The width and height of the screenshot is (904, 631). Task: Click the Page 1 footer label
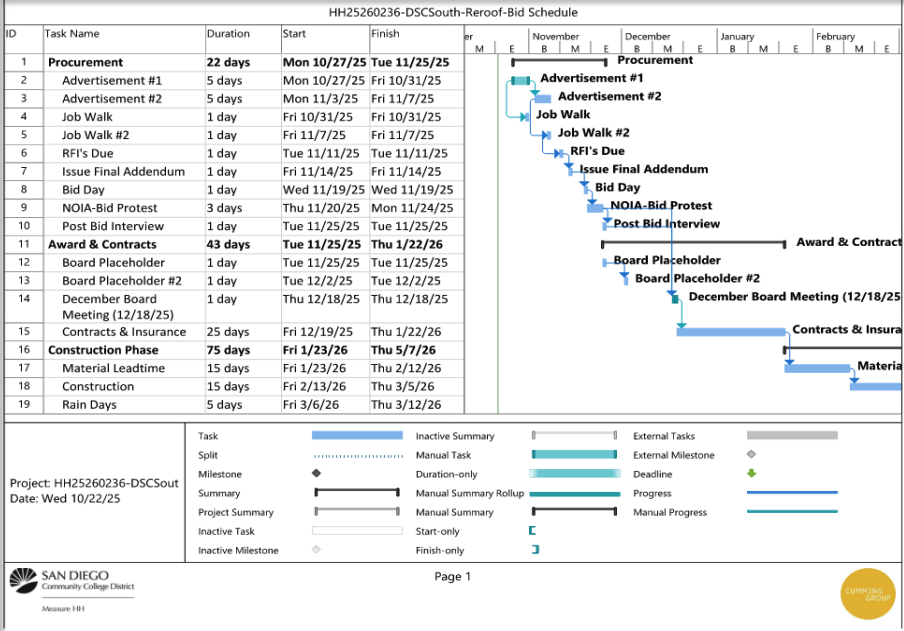pyautogui.click(x=452, y=576)
